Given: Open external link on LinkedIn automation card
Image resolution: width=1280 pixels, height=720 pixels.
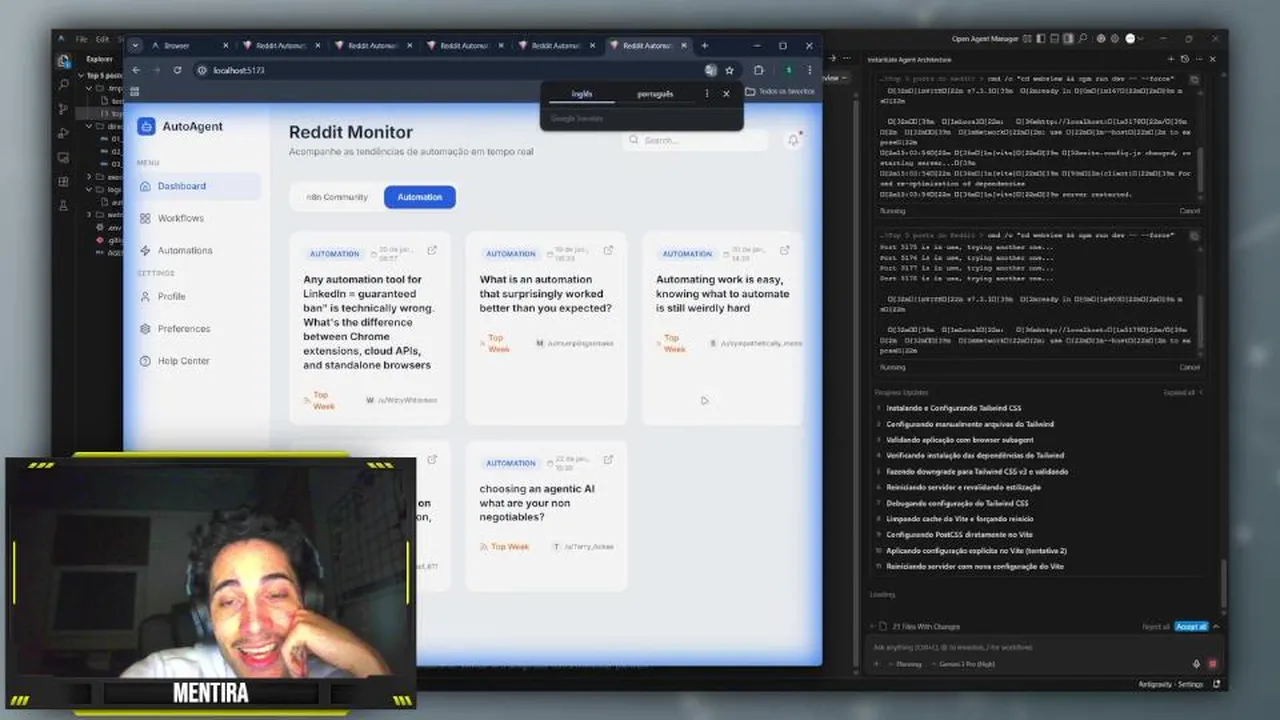Looking at the screenshot, I should tap(432, 250).
